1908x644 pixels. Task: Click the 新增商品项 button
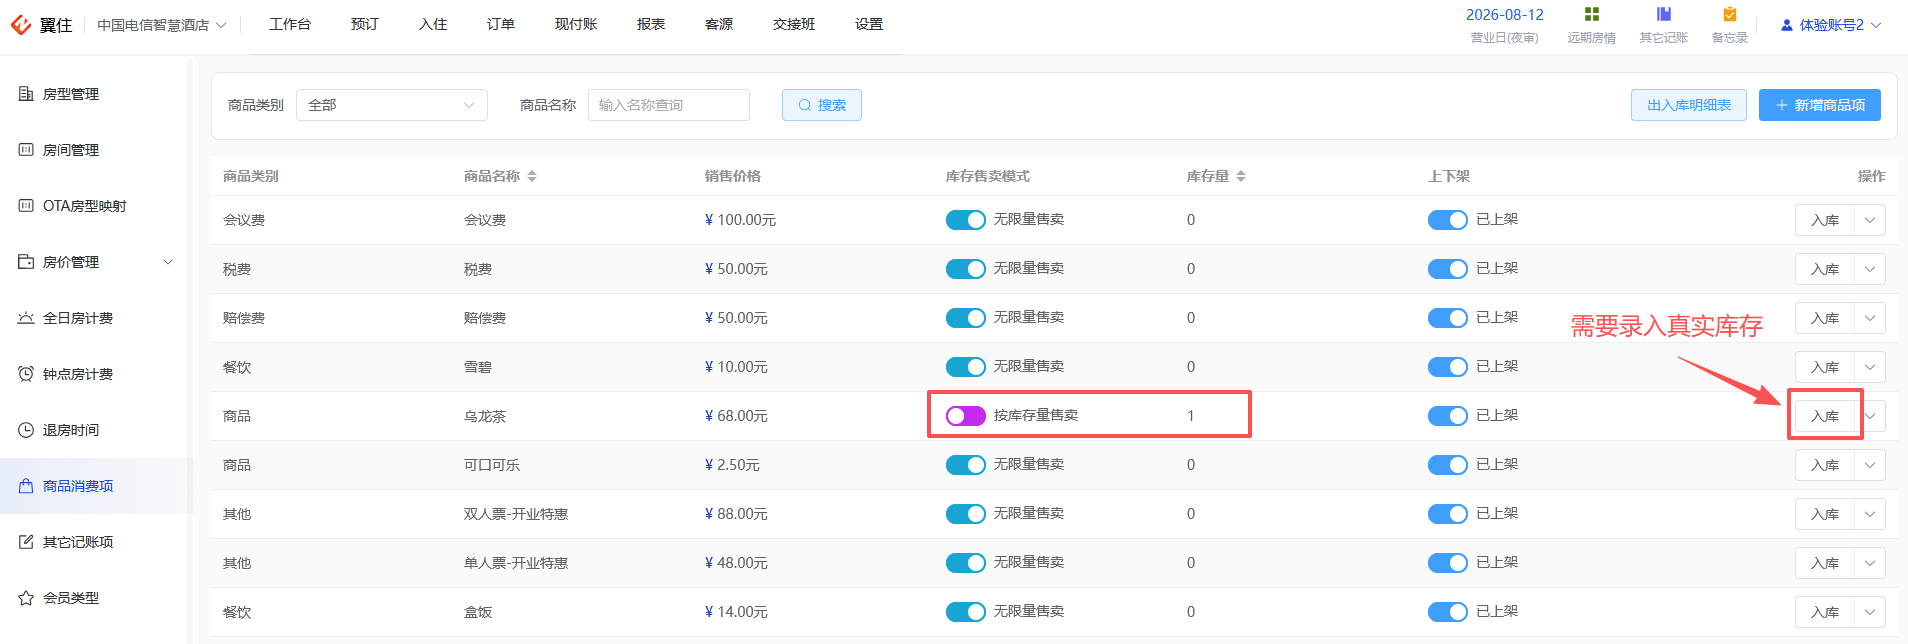1820,105
